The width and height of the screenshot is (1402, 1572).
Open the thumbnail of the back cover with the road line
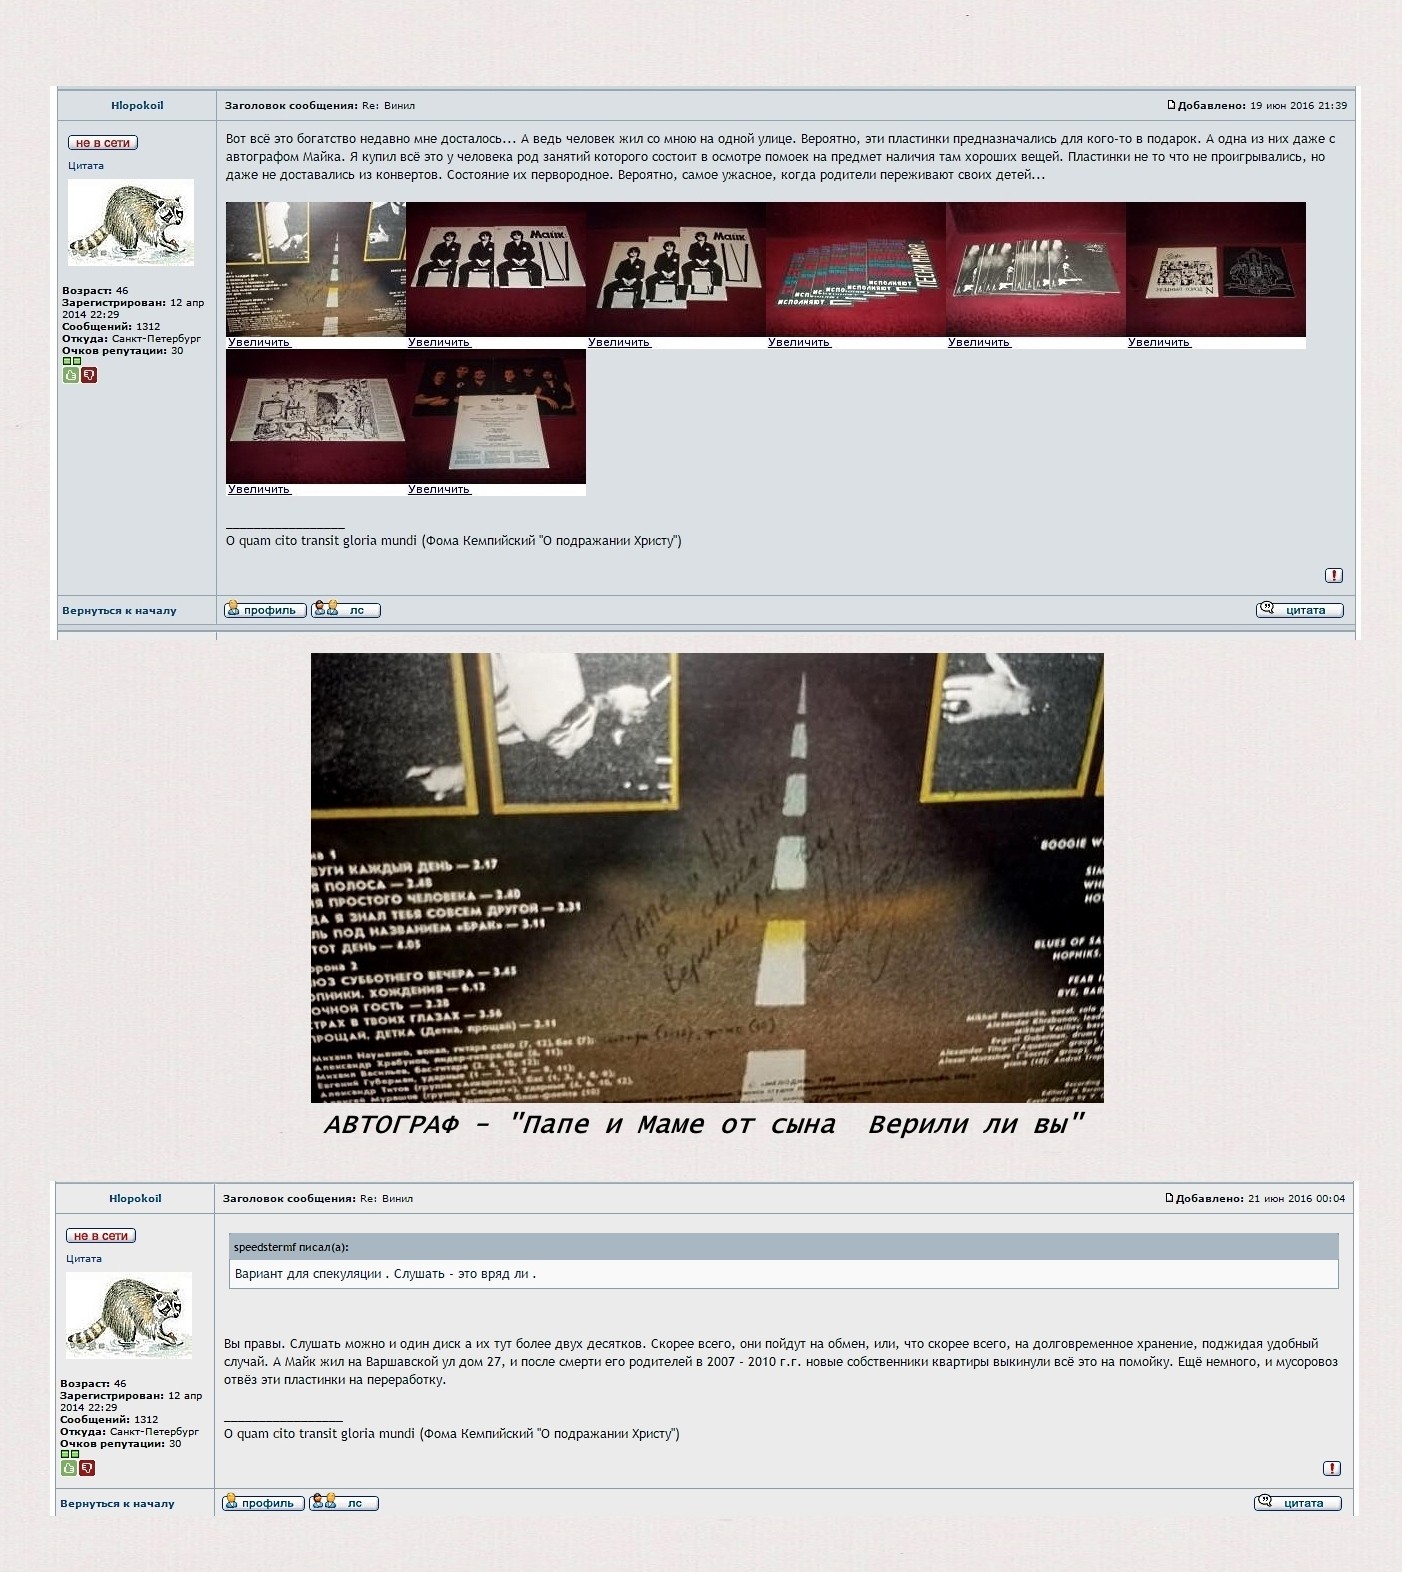click(316, 269)
